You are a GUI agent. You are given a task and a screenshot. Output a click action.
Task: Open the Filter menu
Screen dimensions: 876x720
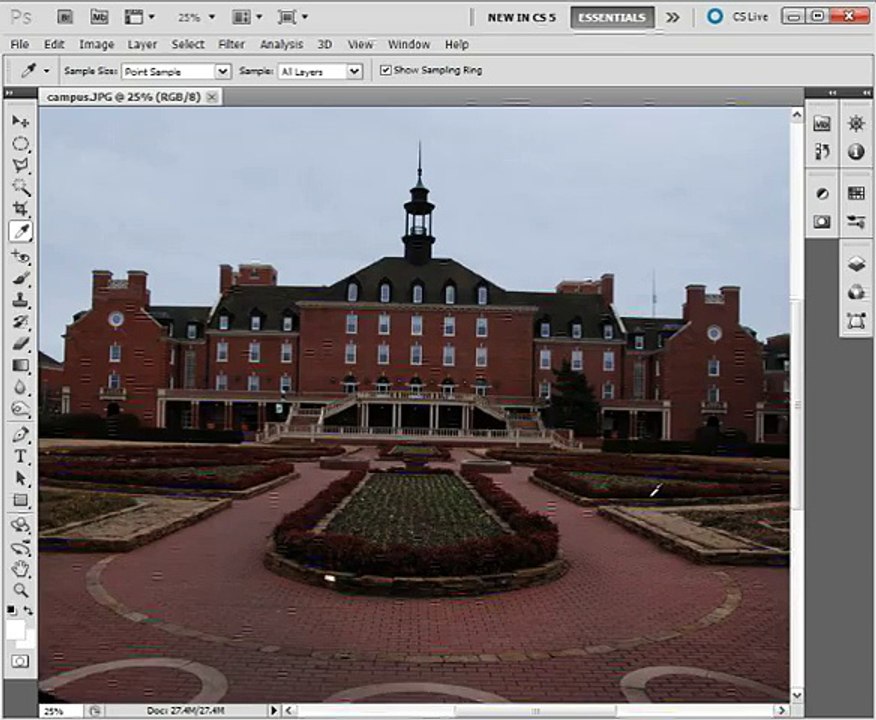coord(231,44)
